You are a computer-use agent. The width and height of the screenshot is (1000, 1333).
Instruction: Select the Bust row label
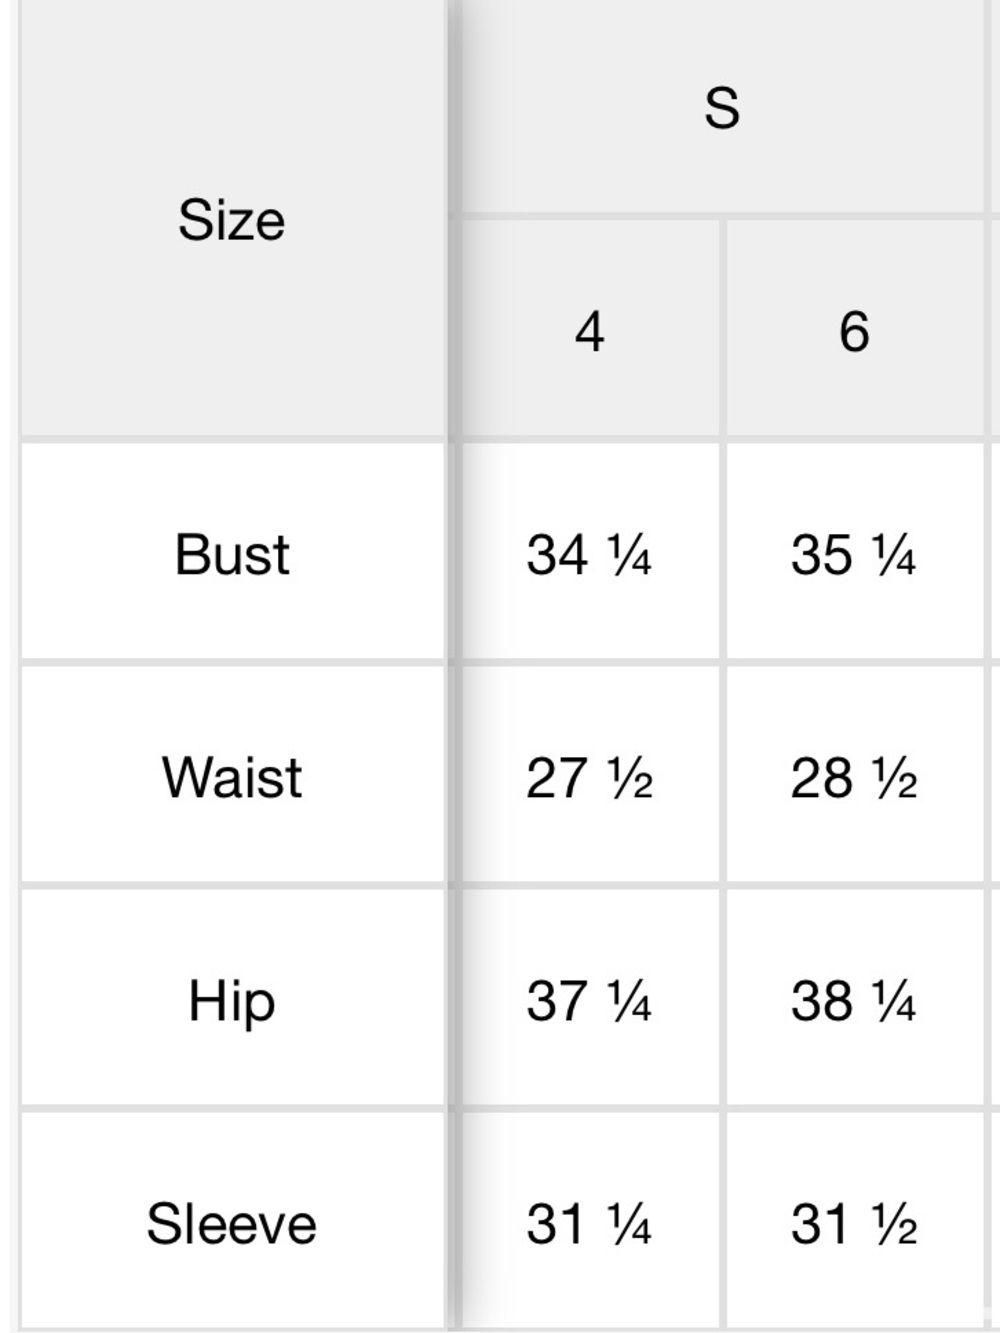point(232,553)
